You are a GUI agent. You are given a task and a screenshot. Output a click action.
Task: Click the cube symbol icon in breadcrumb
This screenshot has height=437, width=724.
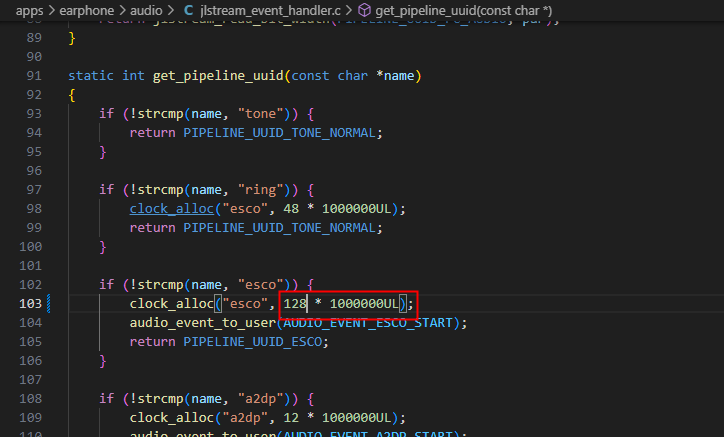(364, 10)
